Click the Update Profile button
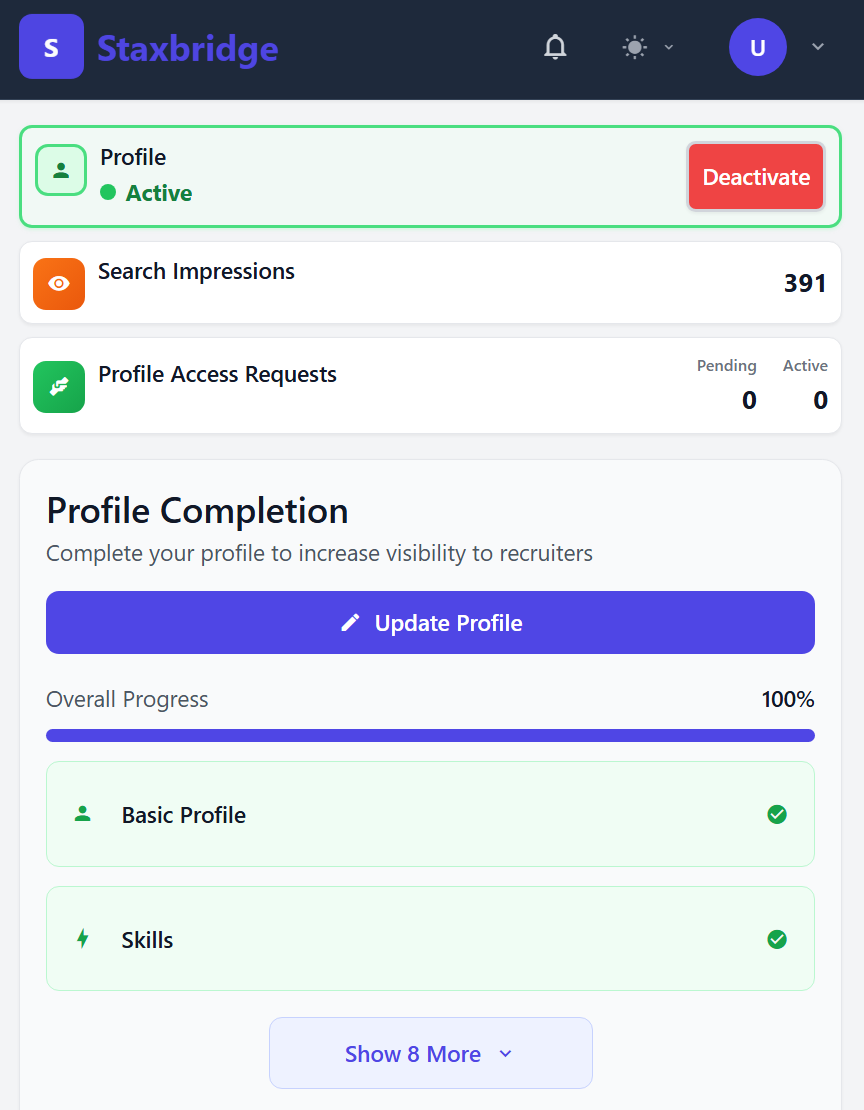Image resolution: width=864 pixels, height=1110 pixels. click(x=430, y=622)
